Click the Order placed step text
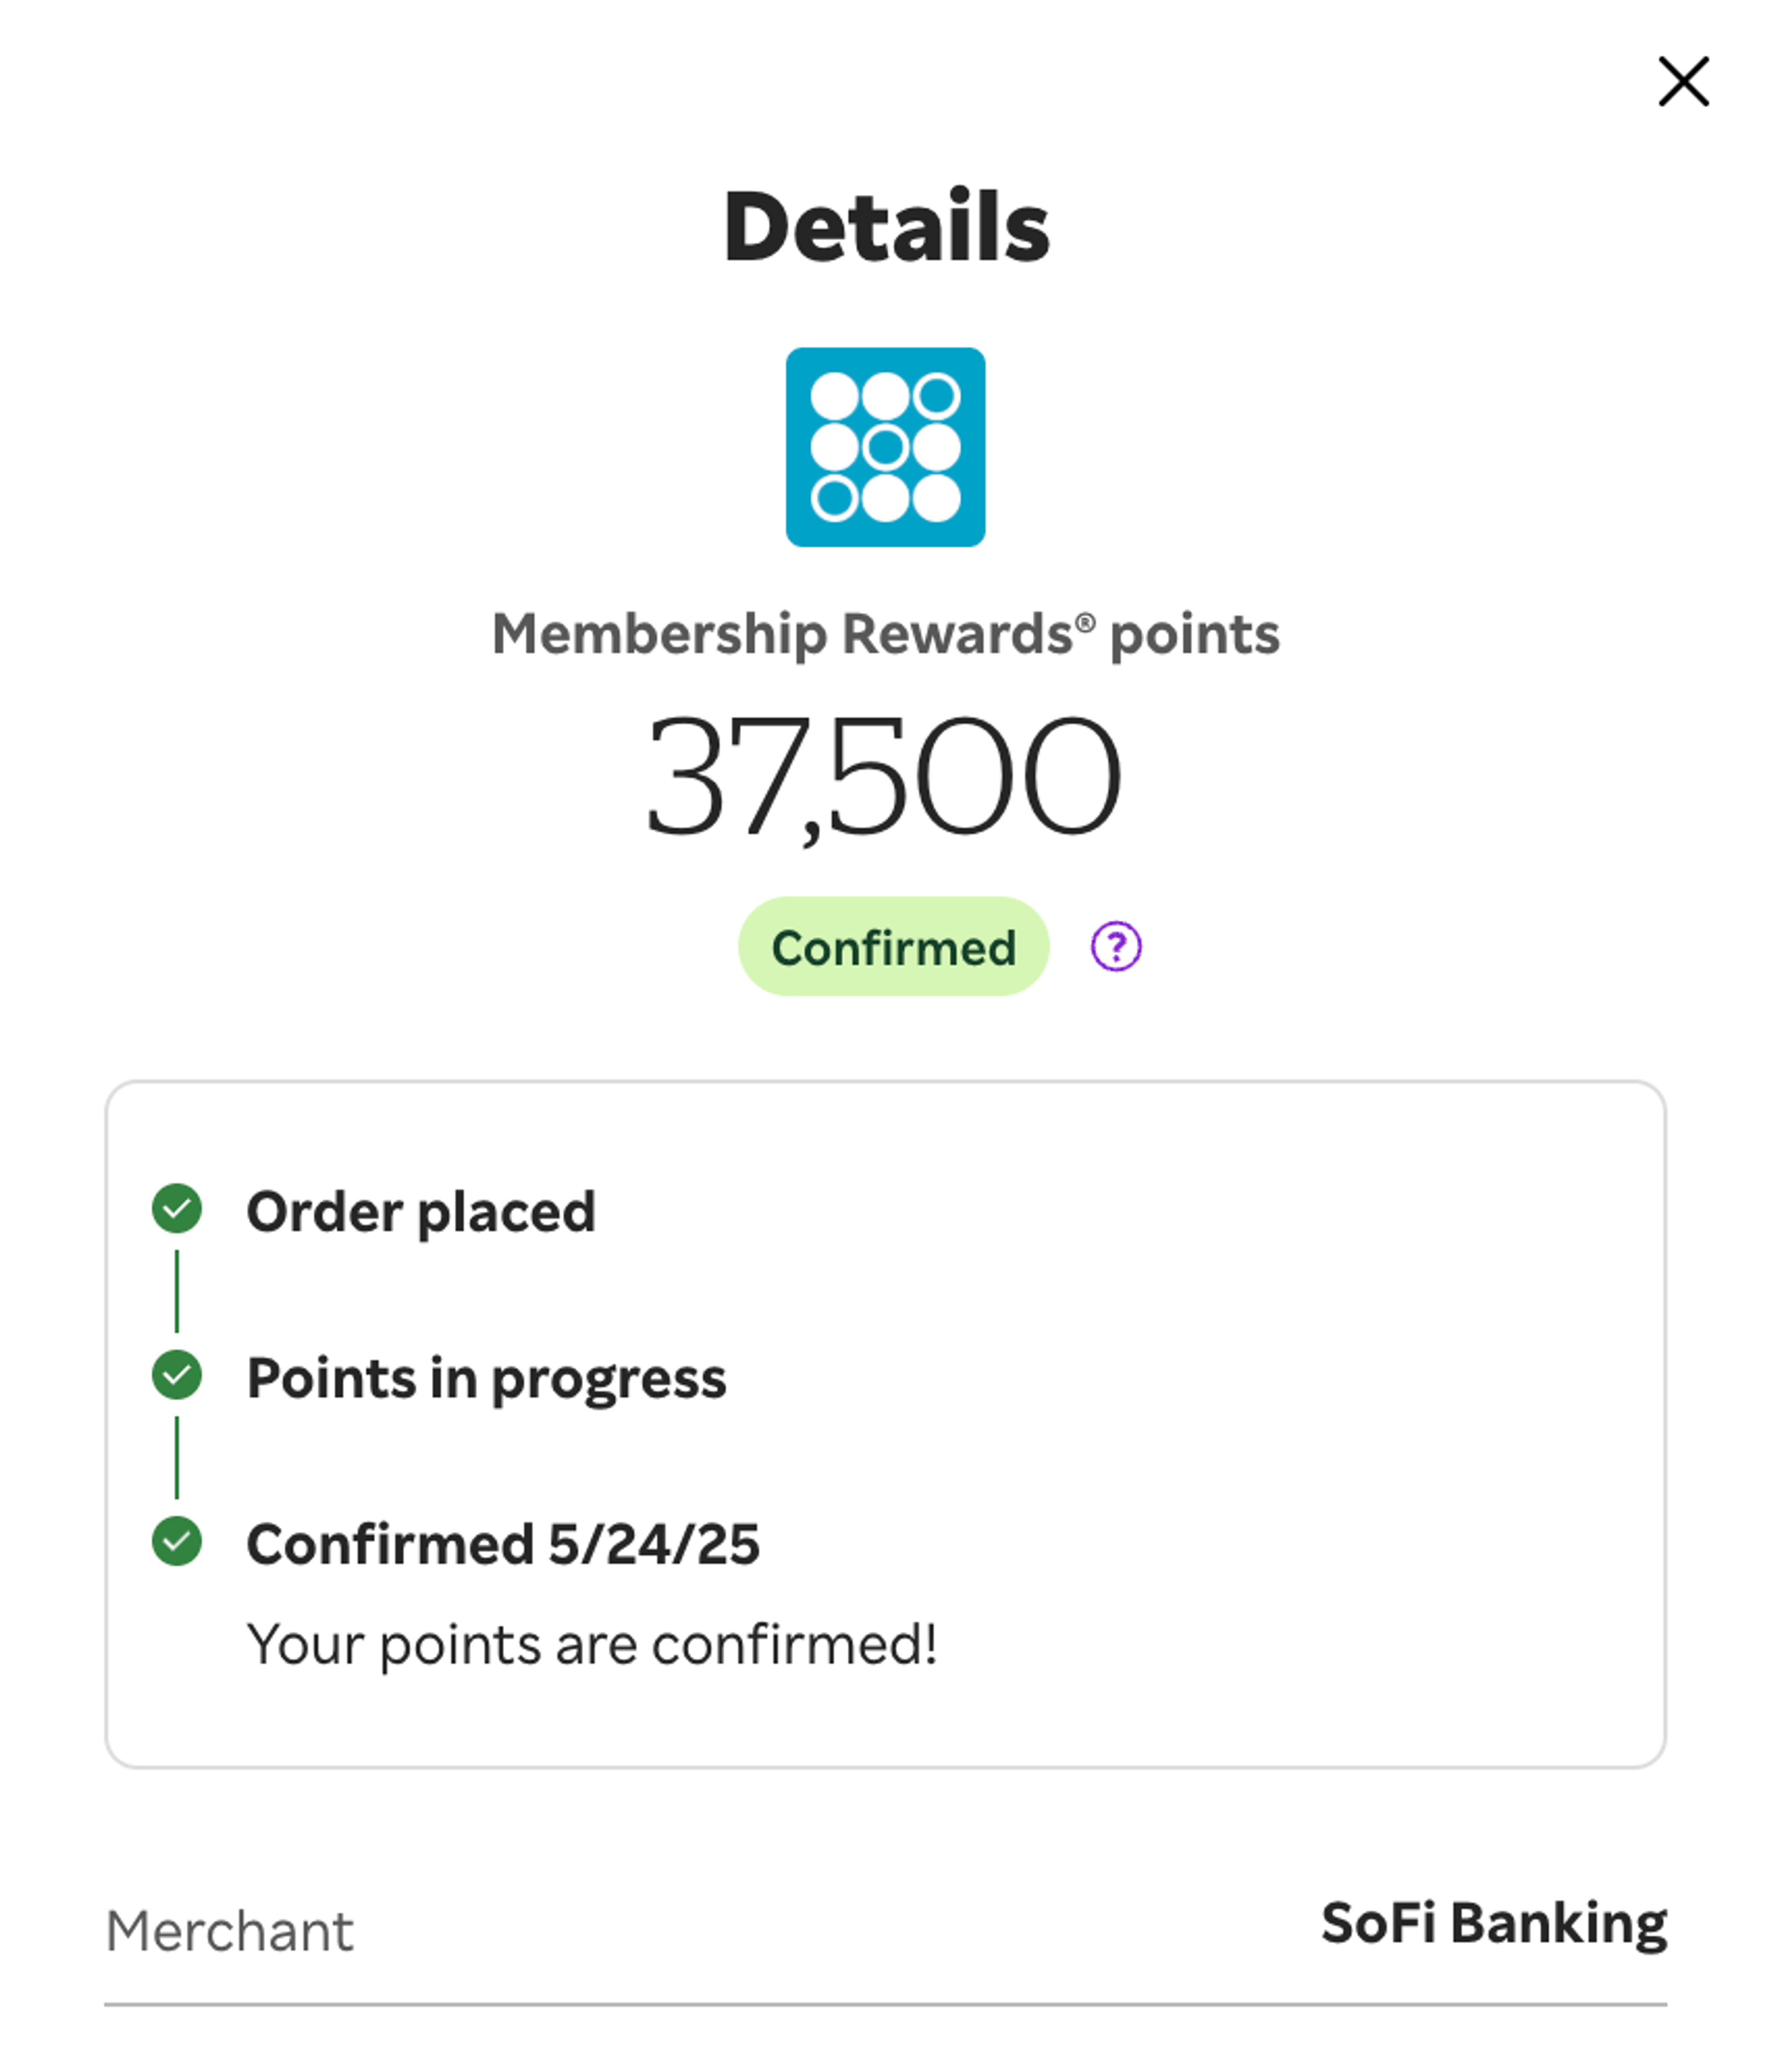Viewport: 1792px width, 2050px height. 421,1212
